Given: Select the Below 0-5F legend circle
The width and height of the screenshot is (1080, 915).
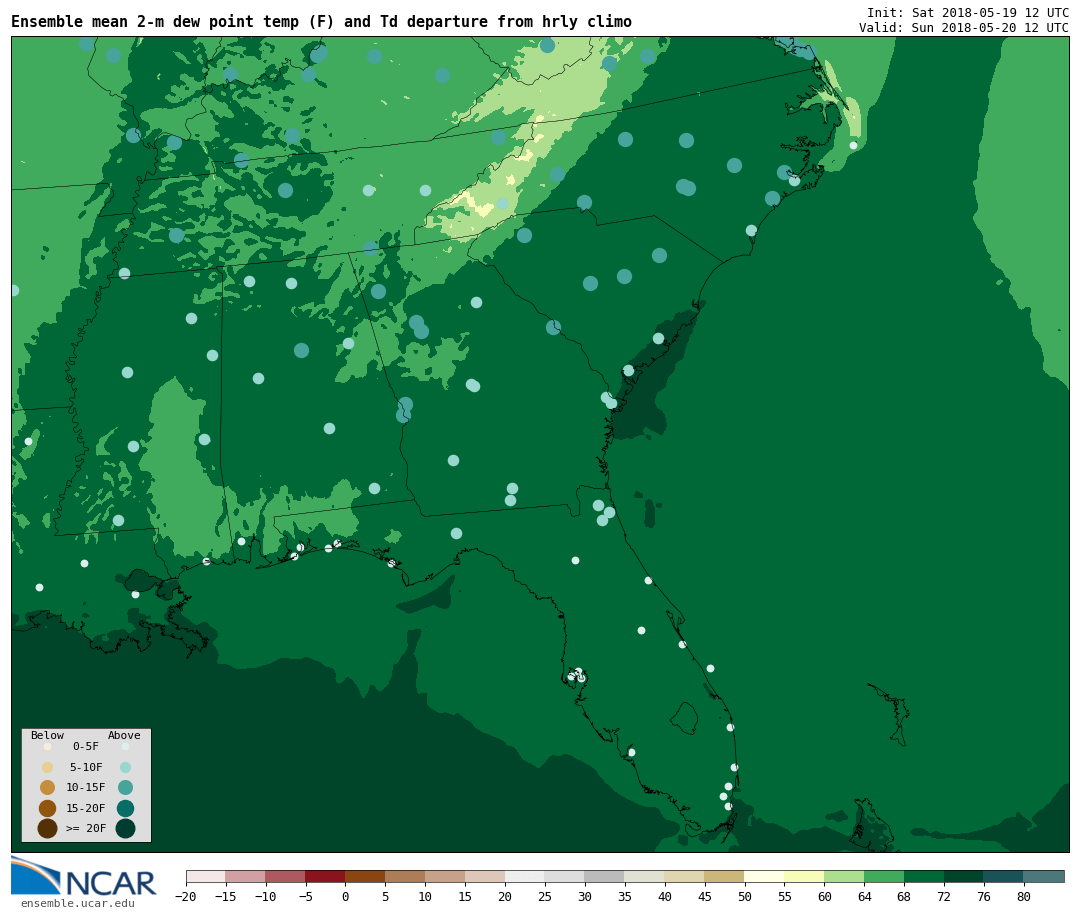Looking at the screenshot, I should pos(48,746).
